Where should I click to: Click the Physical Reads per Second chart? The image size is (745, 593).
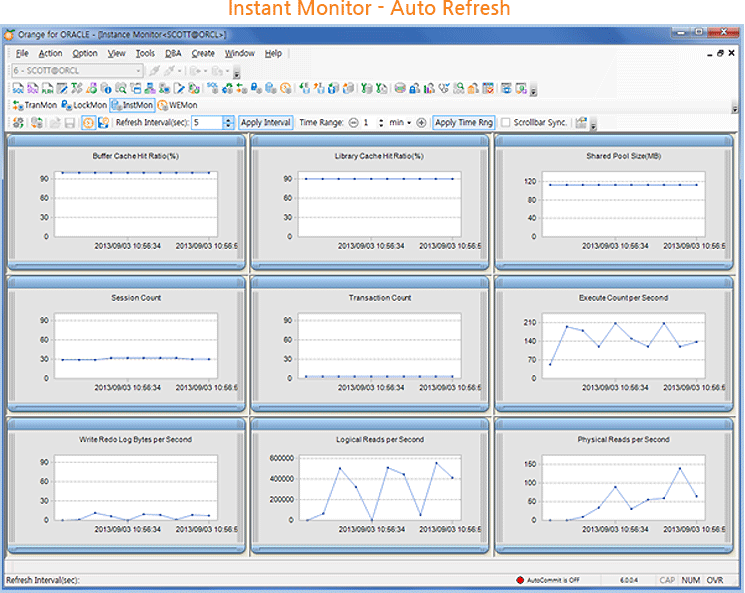coord(623,487)
